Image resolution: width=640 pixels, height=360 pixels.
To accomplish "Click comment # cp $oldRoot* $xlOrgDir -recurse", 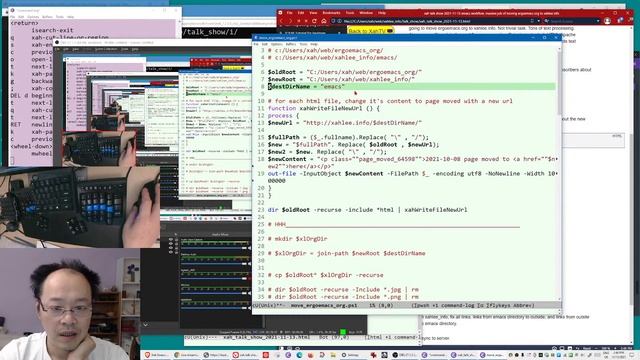I will coord(325,275).
